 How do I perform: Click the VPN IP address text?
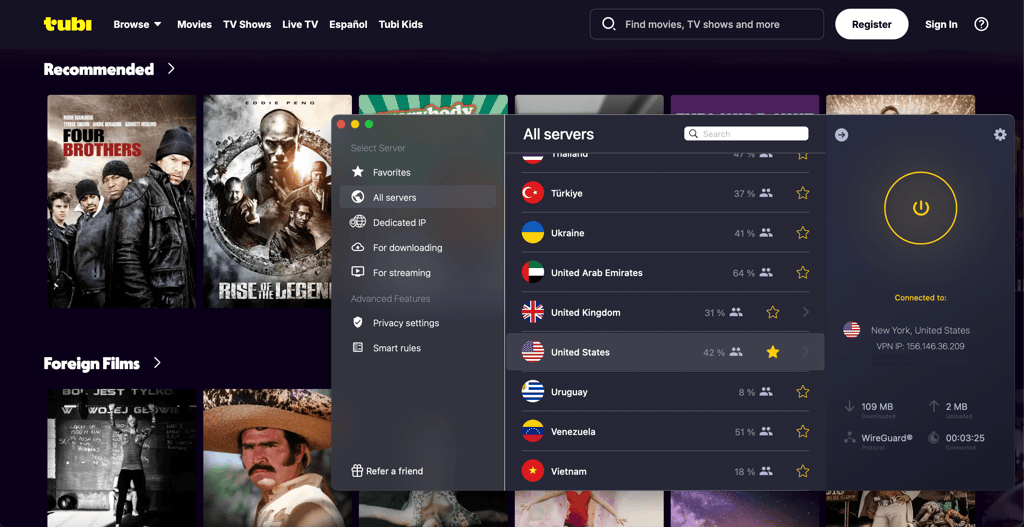(920, 346)
